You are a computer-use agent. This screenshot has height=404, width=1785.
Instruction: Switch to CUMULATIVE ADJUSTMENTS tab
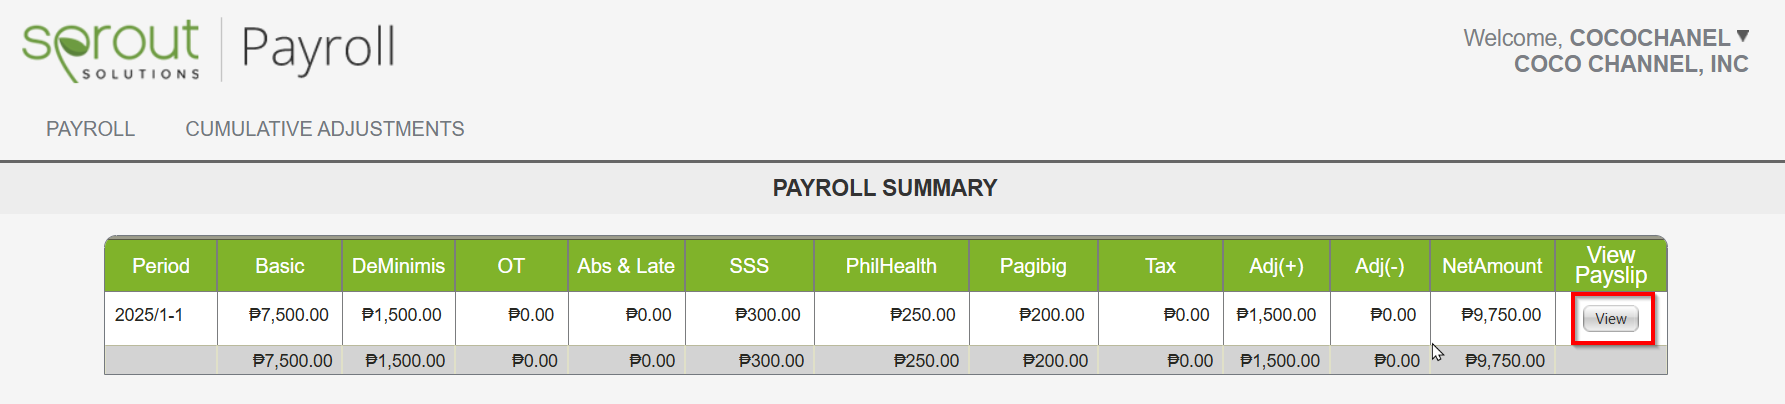(325, 129)
